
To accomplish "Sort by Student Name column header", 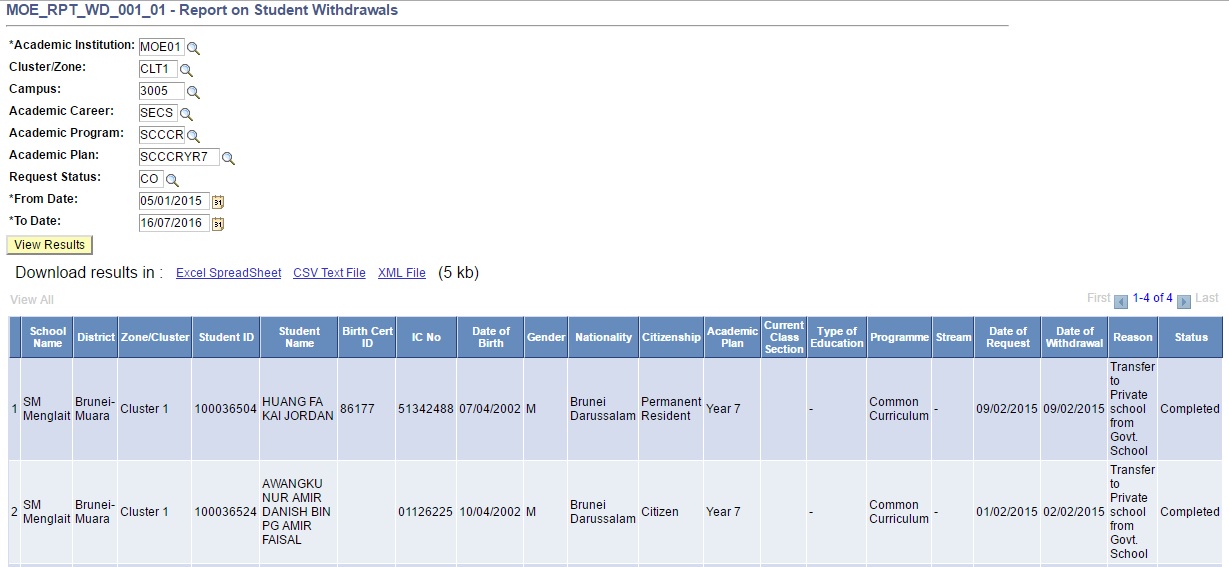I will pos(299,337).
